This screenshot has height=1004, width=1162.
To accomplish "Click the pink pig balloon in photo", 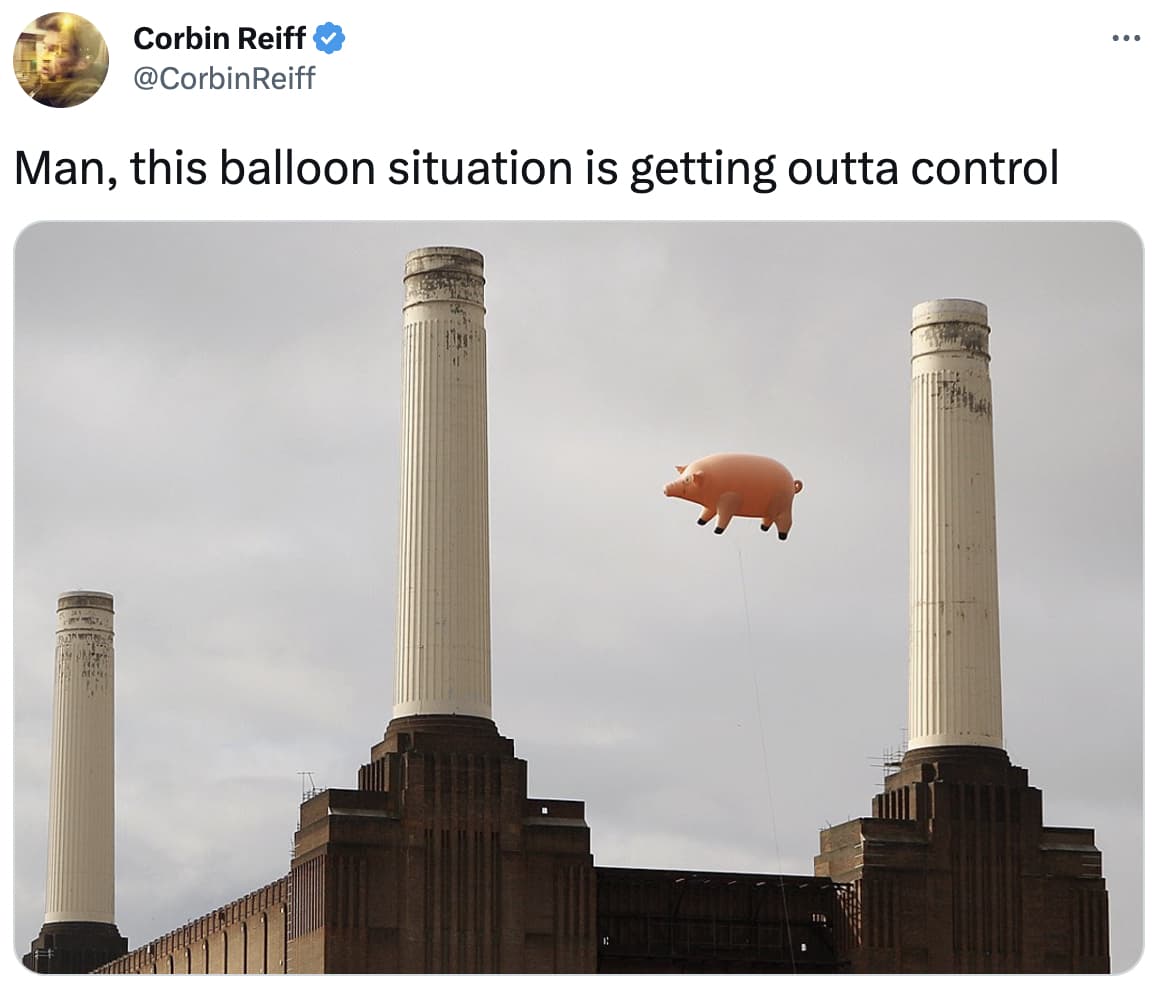I will pyautogui.click(x=734, y=493).
